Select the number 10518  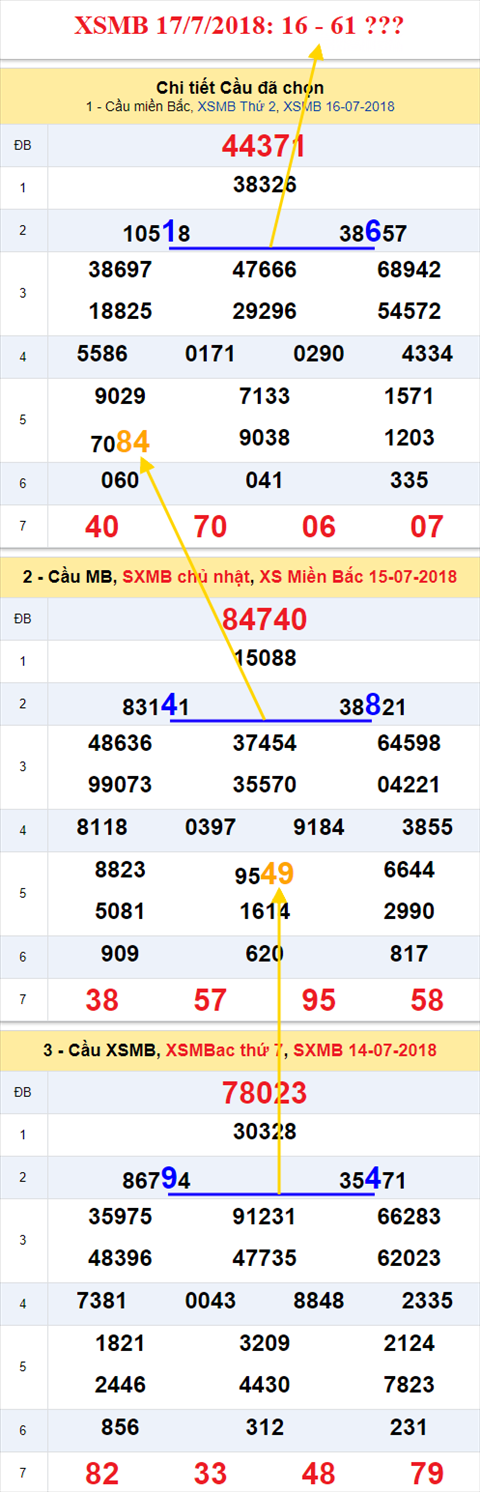click(x=156, y=233)
